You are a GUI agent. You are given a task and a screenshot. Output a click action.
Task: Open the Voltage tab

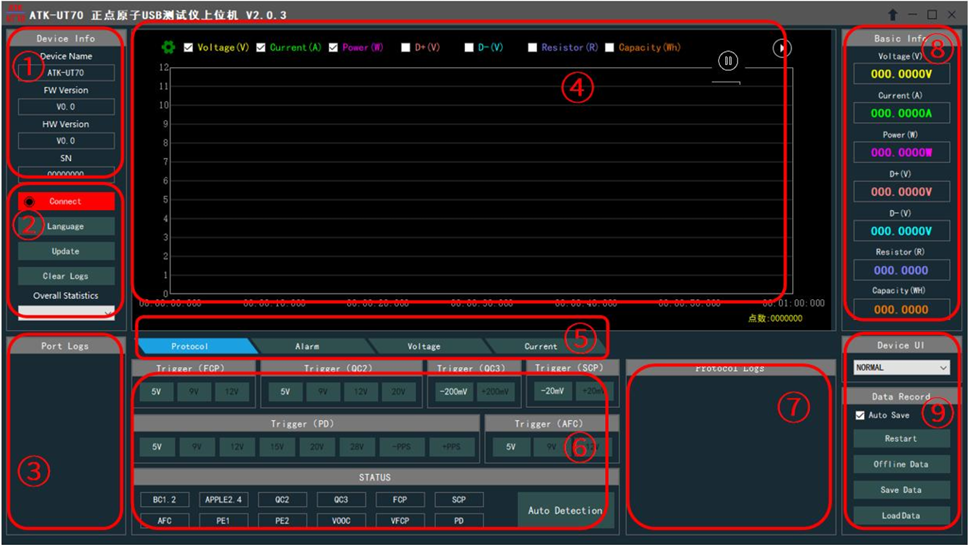423,346
